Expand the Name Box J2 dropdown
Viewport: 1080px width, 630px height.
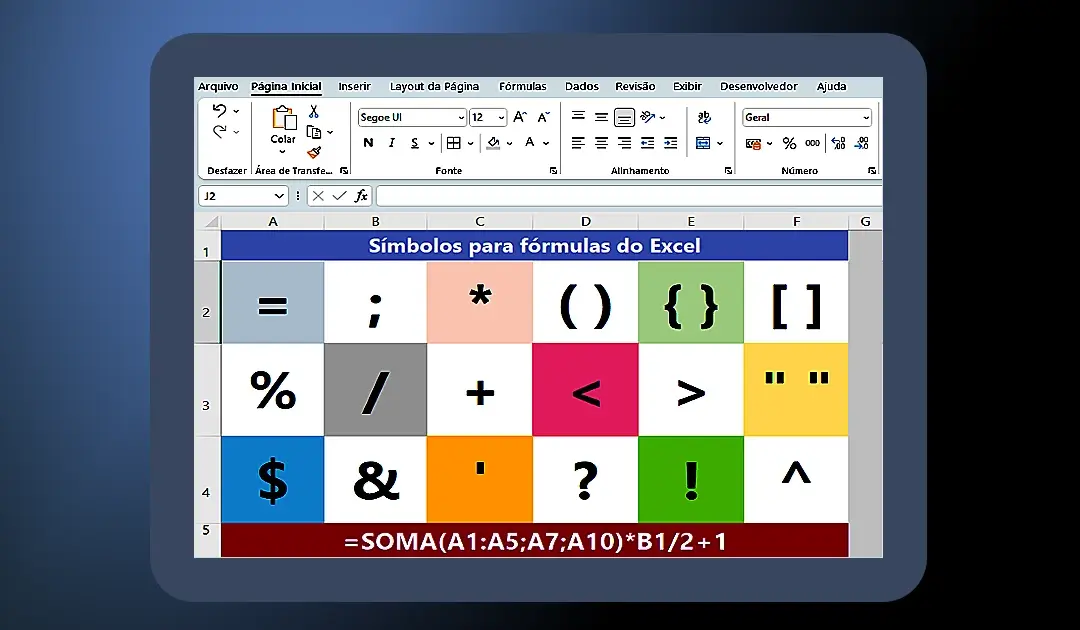pyautogui.click(x=279, y=196)
